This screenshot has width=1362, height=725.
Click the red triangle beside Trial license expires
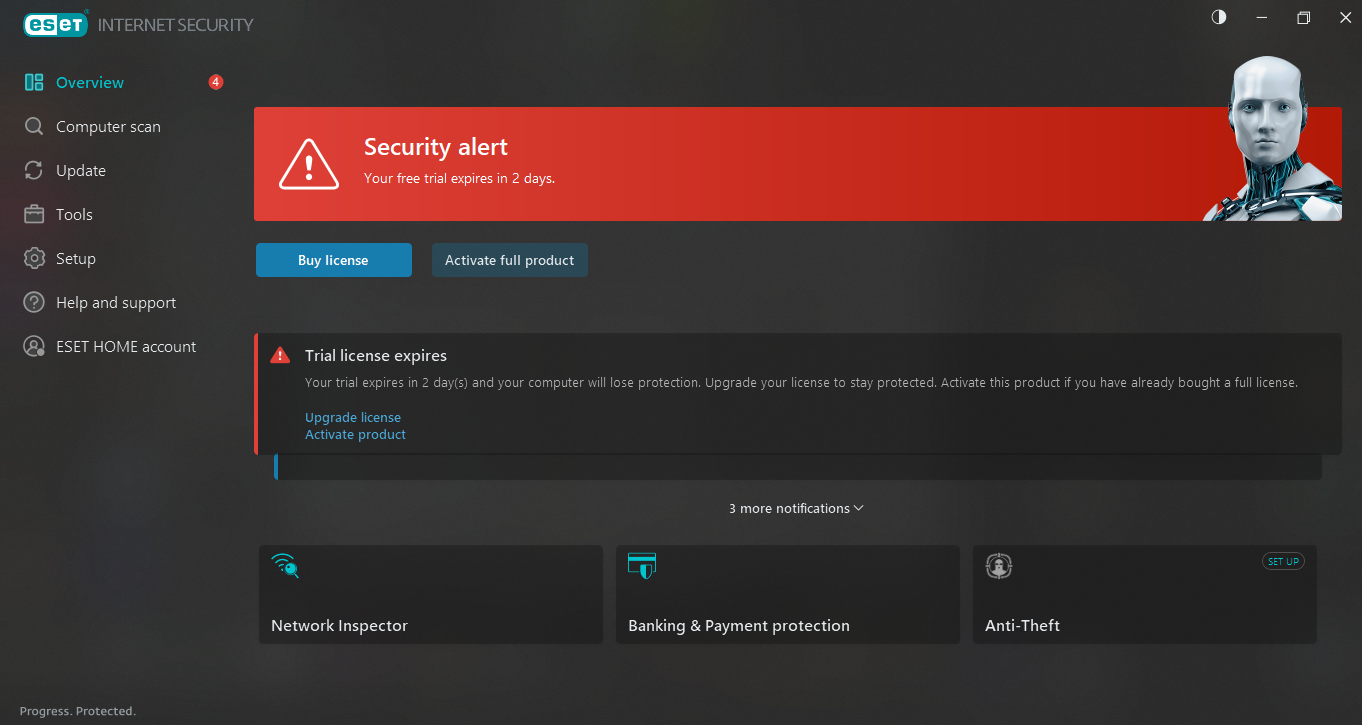pos(280,355)
